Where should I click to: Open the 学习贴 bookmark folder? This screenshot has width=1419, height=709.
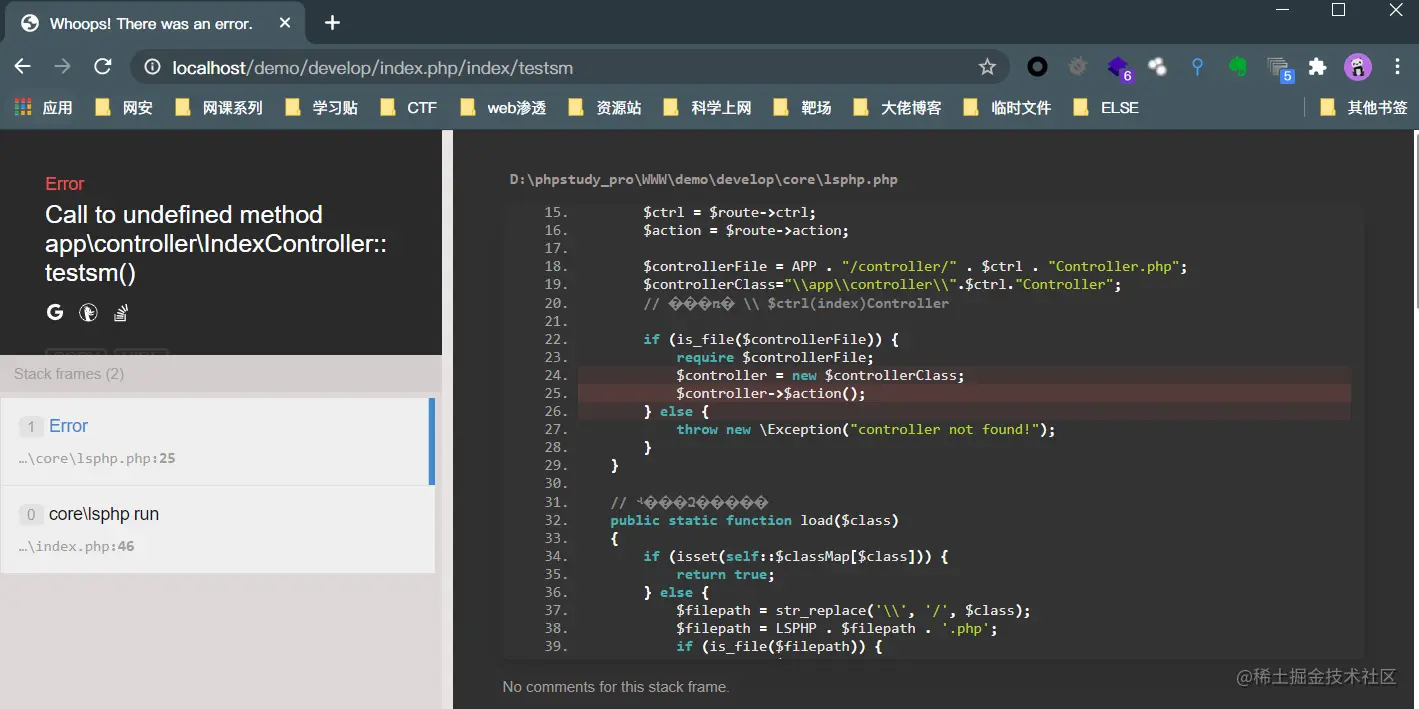(x=320, y=107)
